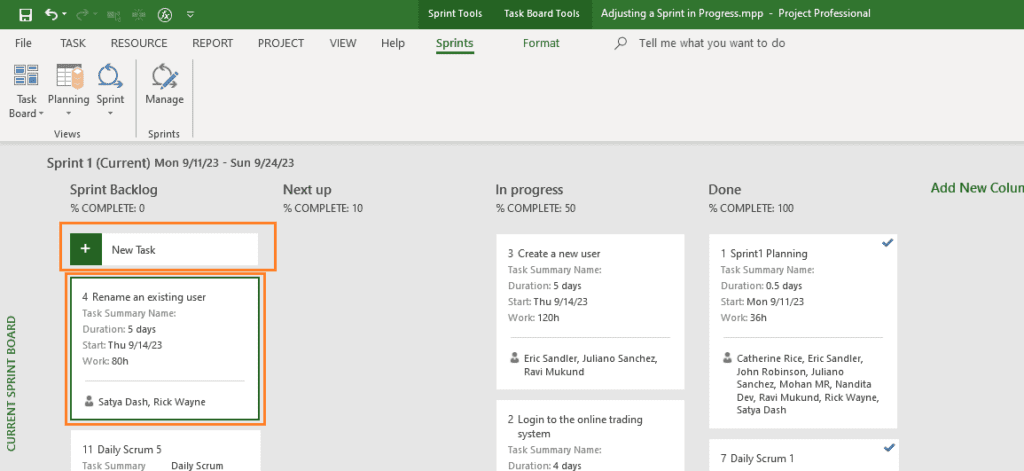Click the fx circle icon in the title bar
This screenshot has height=471, width=1024.
pos(165,14)
